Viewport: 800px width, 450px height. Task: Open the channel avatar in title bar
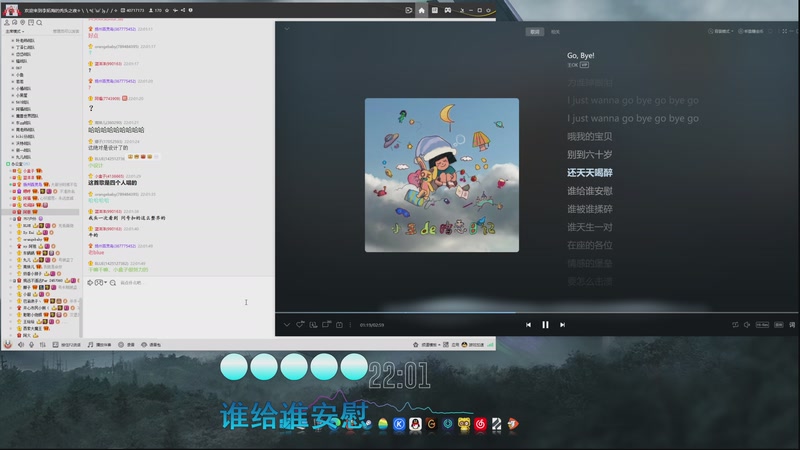point(11,10)
